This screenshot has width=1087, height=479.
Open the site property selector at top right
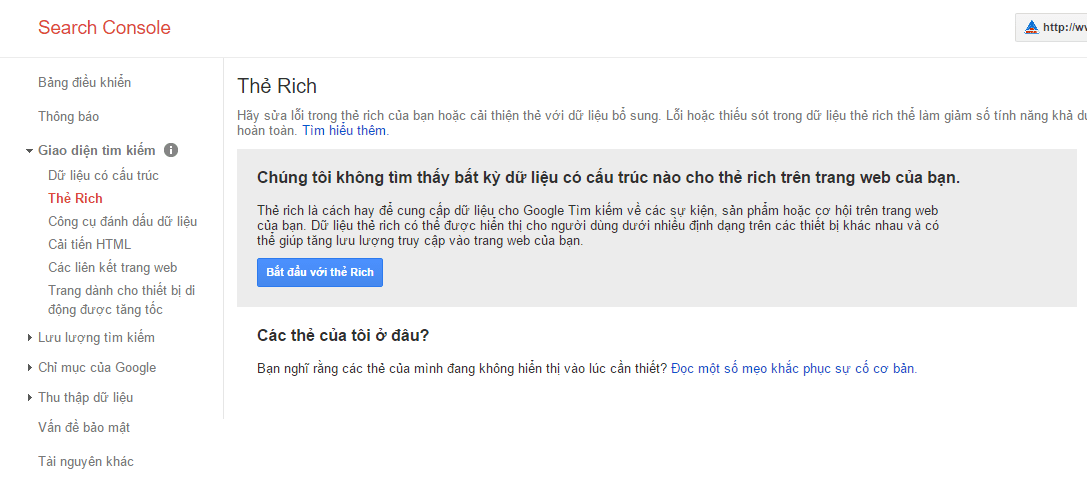tap(1052, 28)
